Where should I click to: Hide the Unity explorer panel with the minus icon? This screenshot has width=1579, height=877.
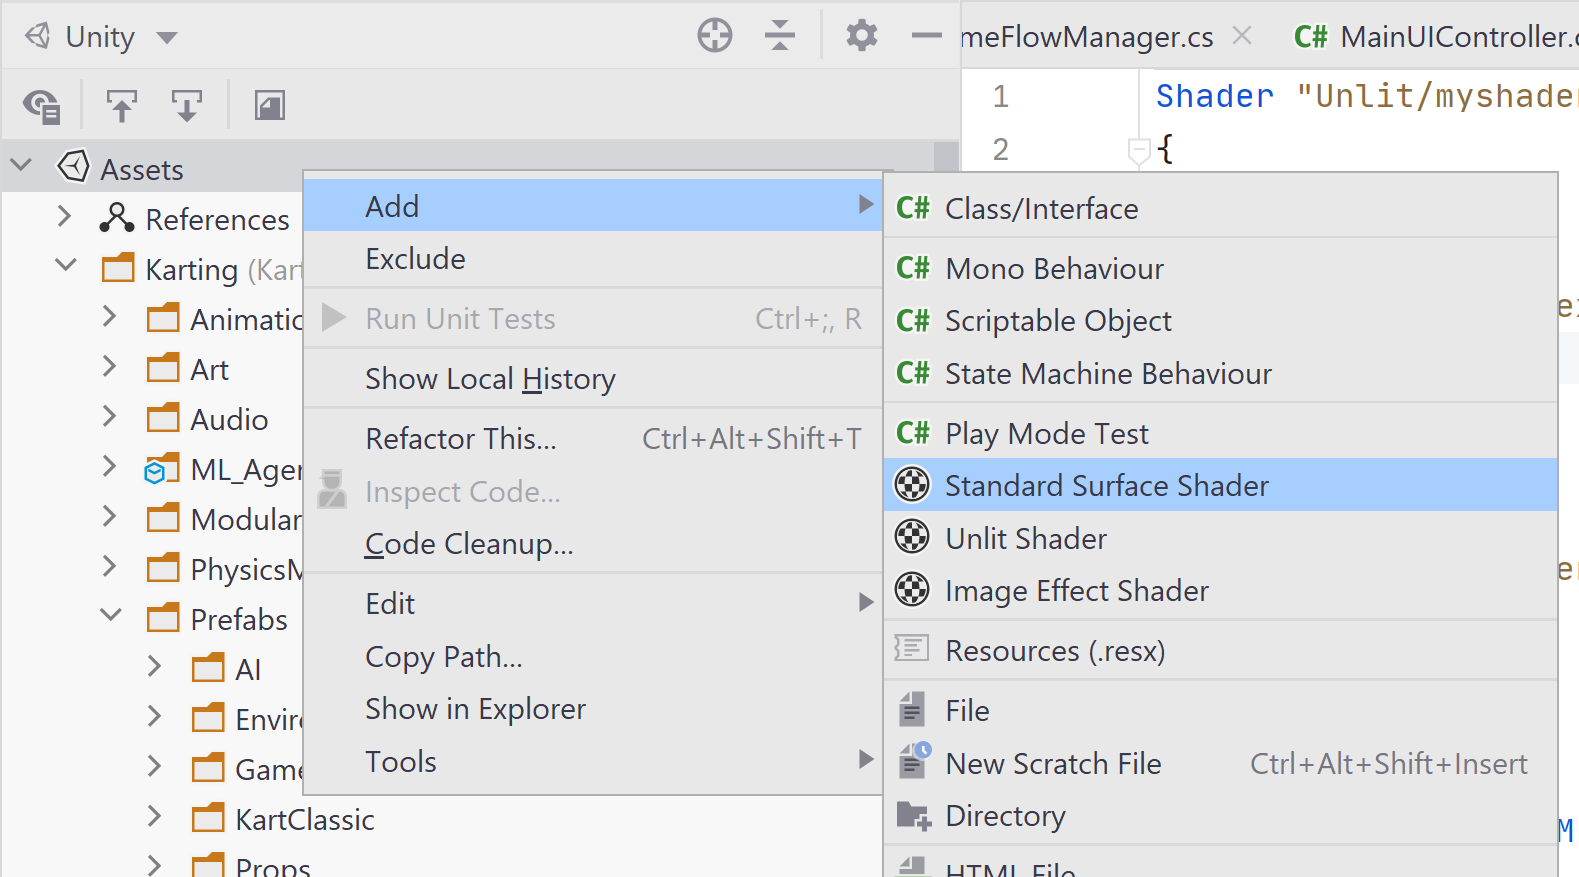click(926, 36)
